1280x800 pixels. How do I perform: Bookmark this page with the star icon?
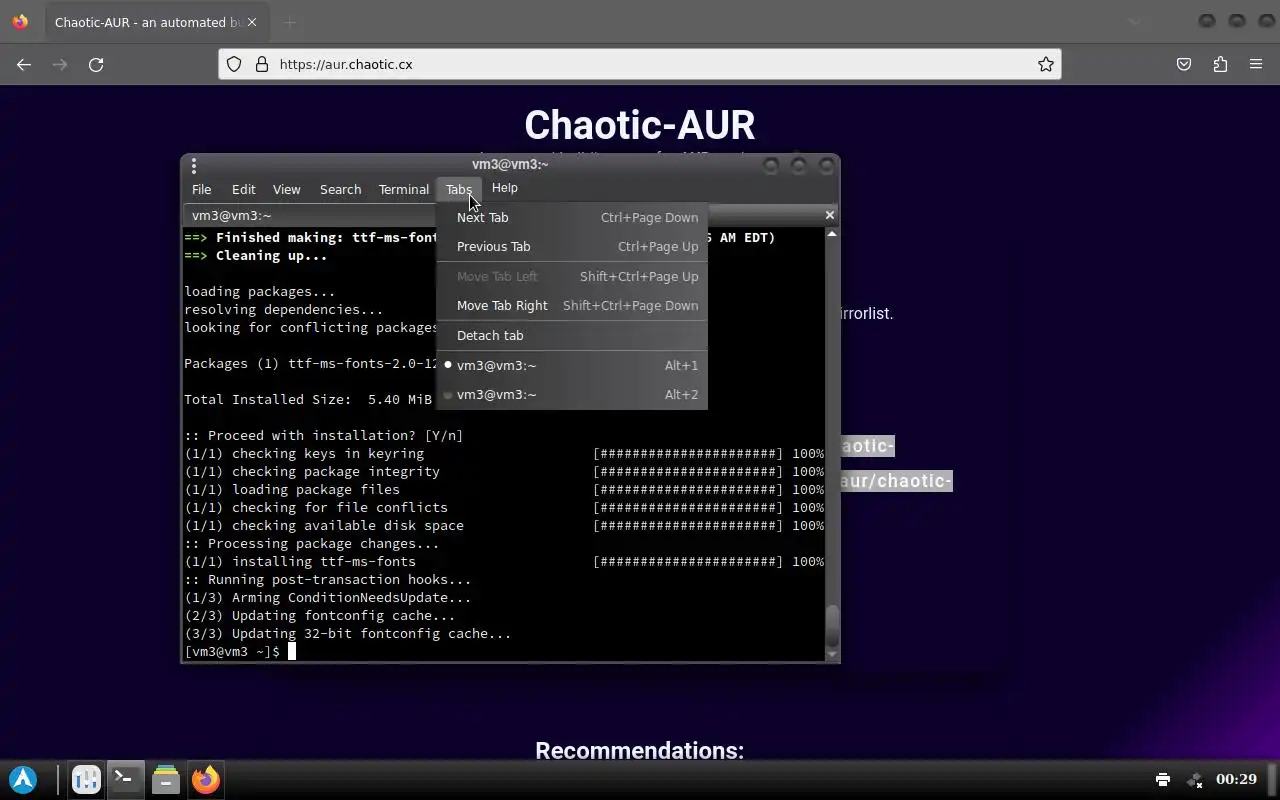click(1045, 64)
